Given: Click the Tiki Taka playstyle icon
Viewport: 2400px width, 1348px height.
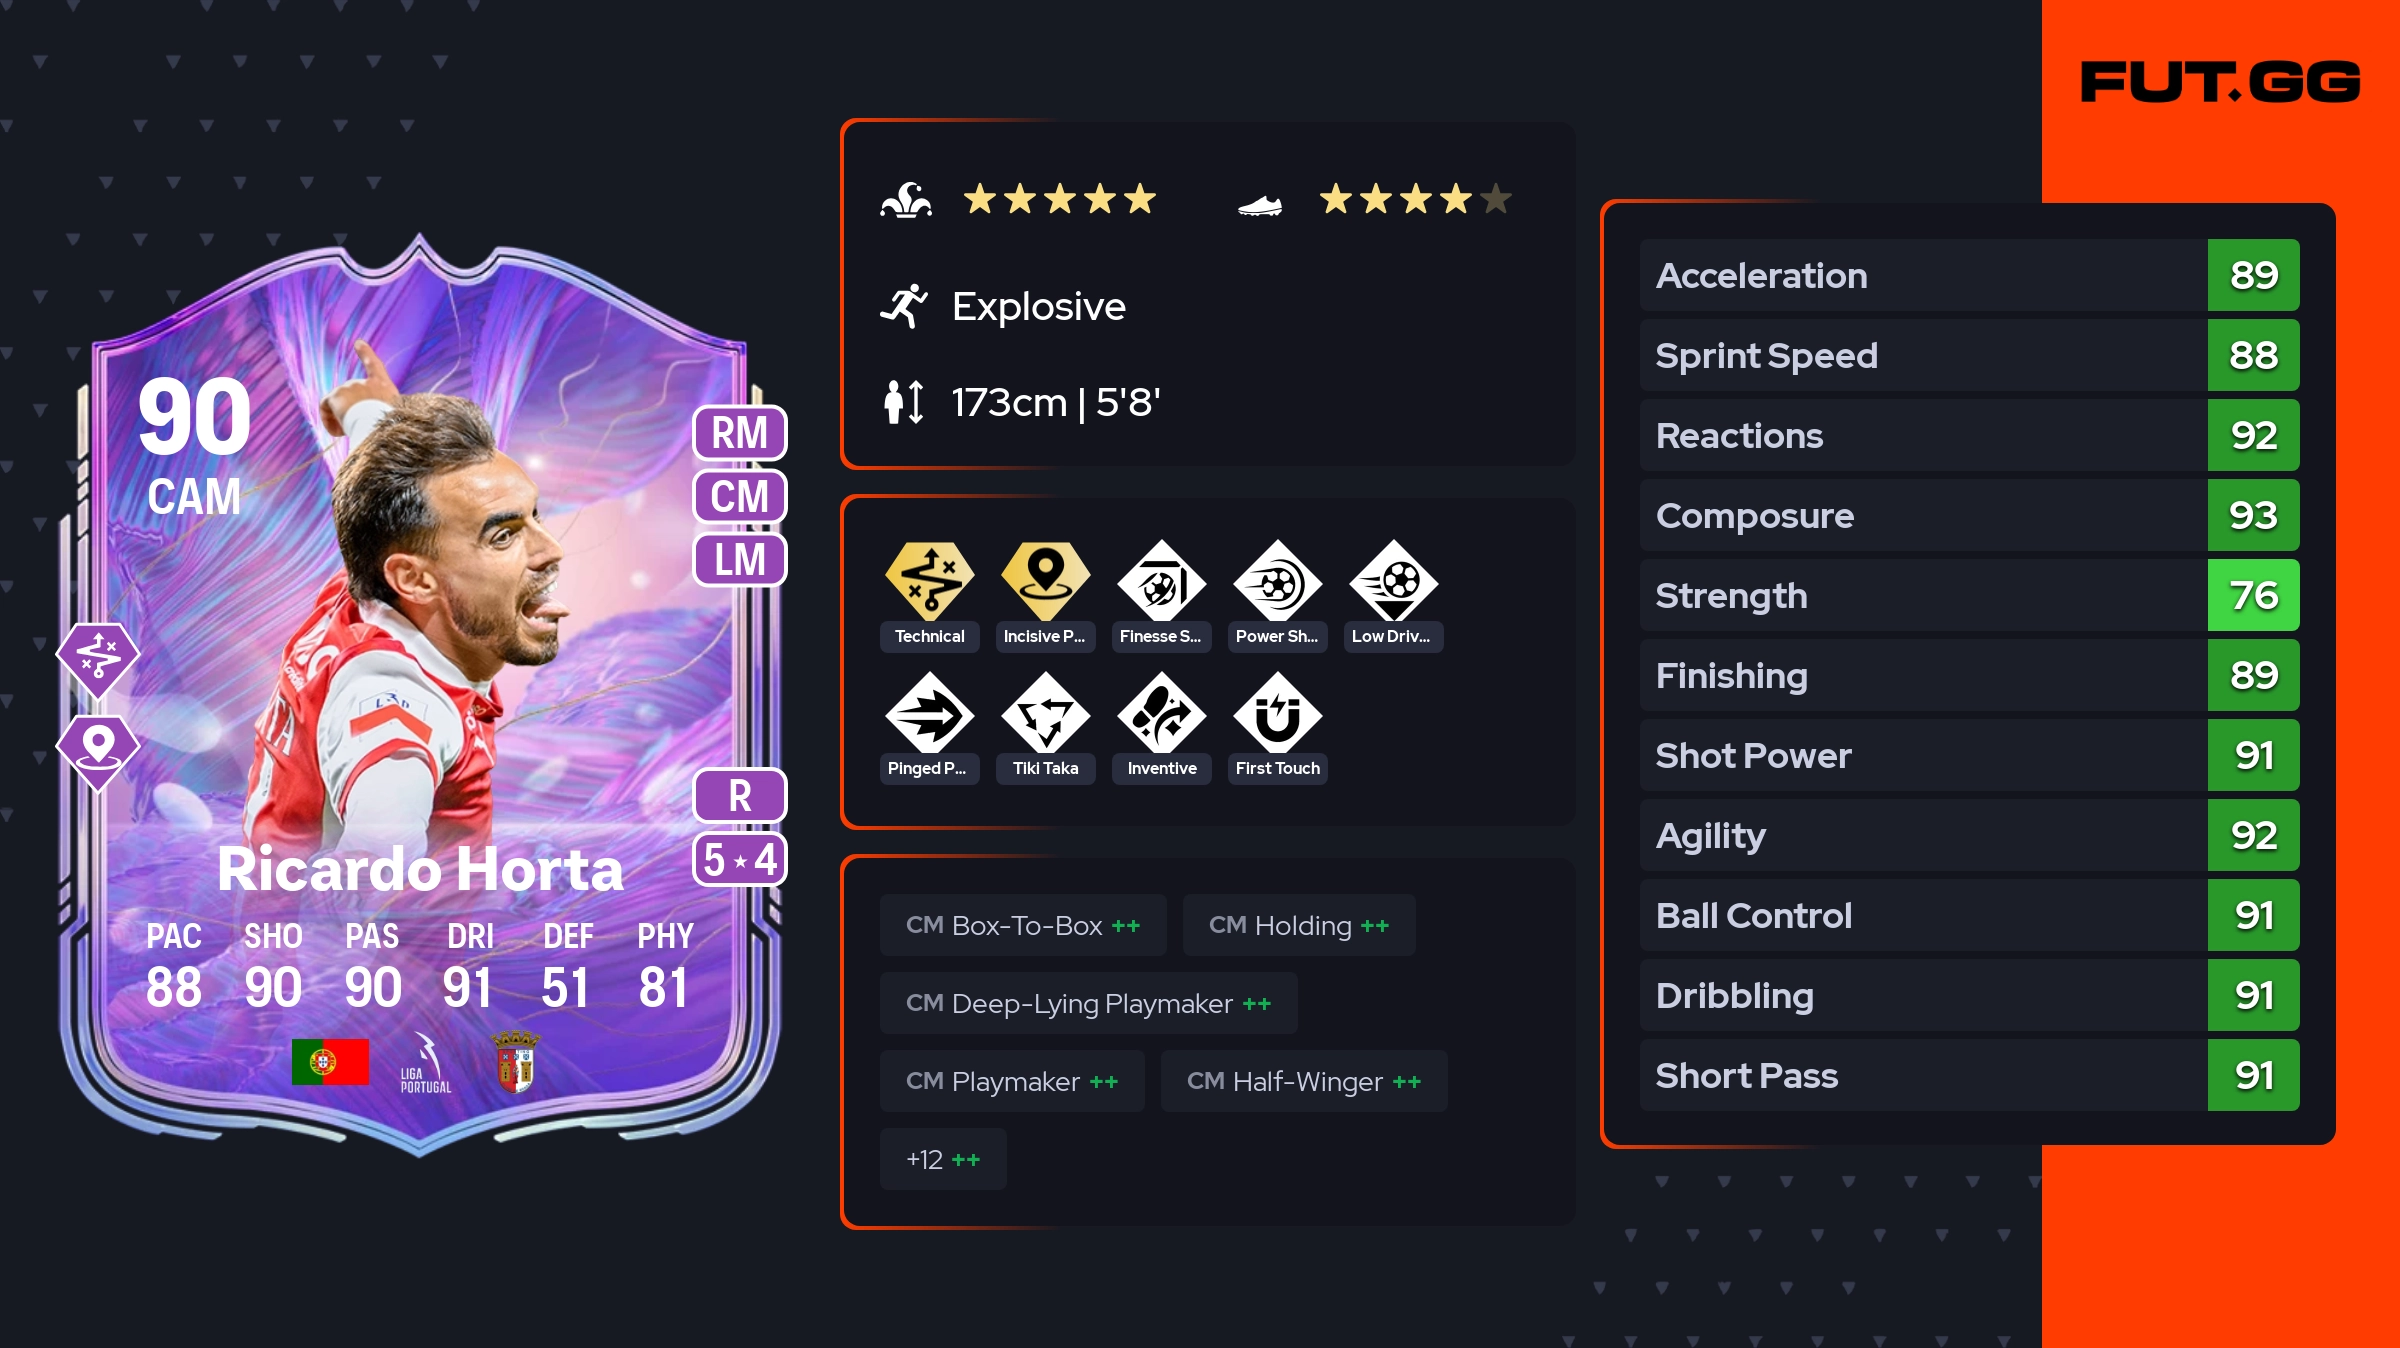Looking at the screenshot, I should click(1045, 714).
